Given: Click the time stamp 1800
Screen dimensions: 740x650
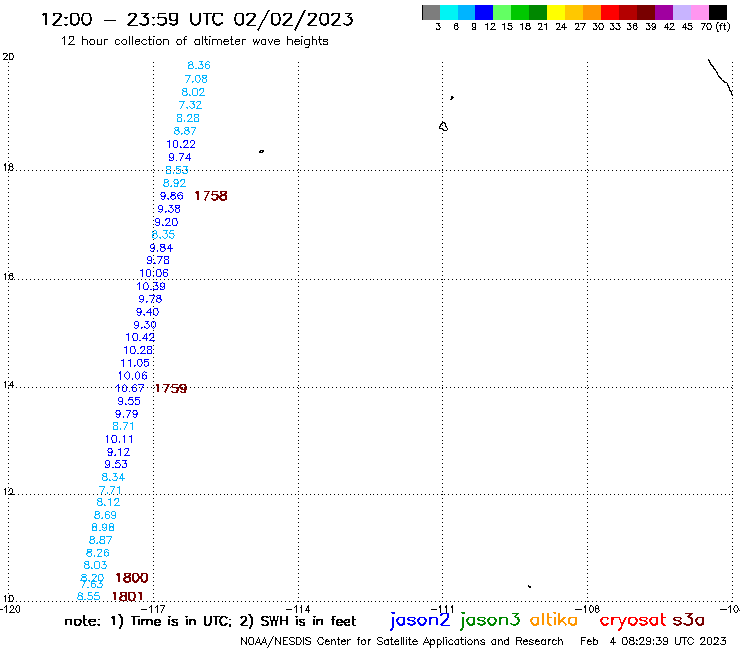Looking at the screenshot, I should click(x=132, y=578).
